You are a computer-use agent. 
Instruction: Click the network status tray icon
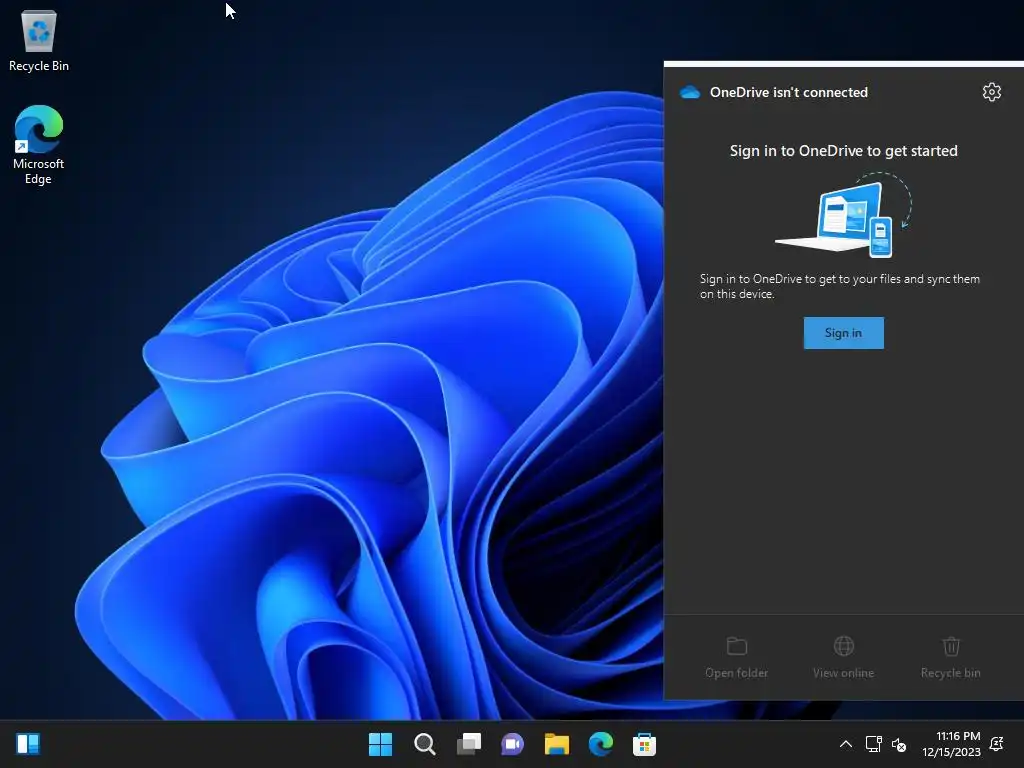point(873,744)
